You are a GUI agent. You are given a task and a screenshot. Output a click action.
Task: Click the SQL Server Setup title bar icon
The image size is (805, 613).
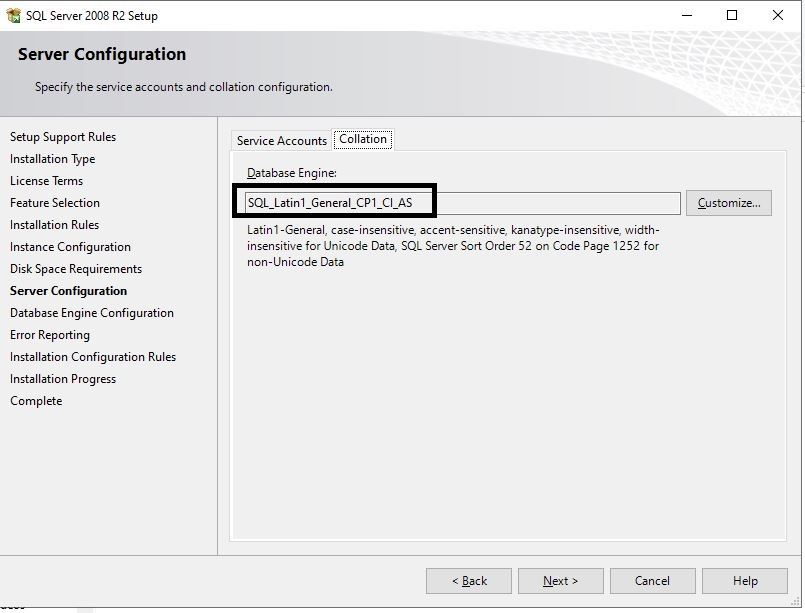pos(13,15)
